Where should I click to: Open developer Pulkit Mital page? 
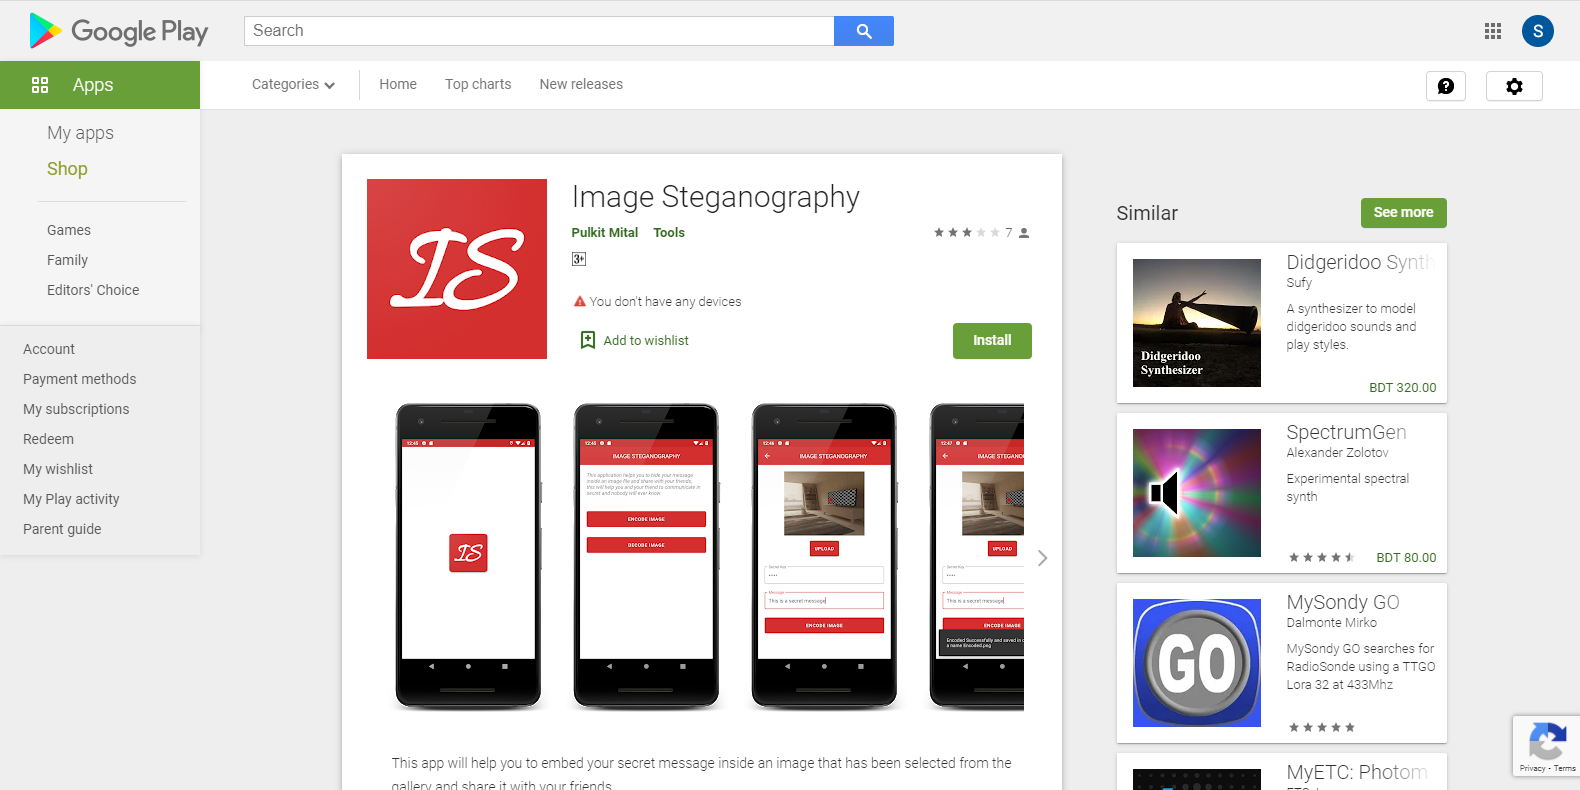[605, 233]
